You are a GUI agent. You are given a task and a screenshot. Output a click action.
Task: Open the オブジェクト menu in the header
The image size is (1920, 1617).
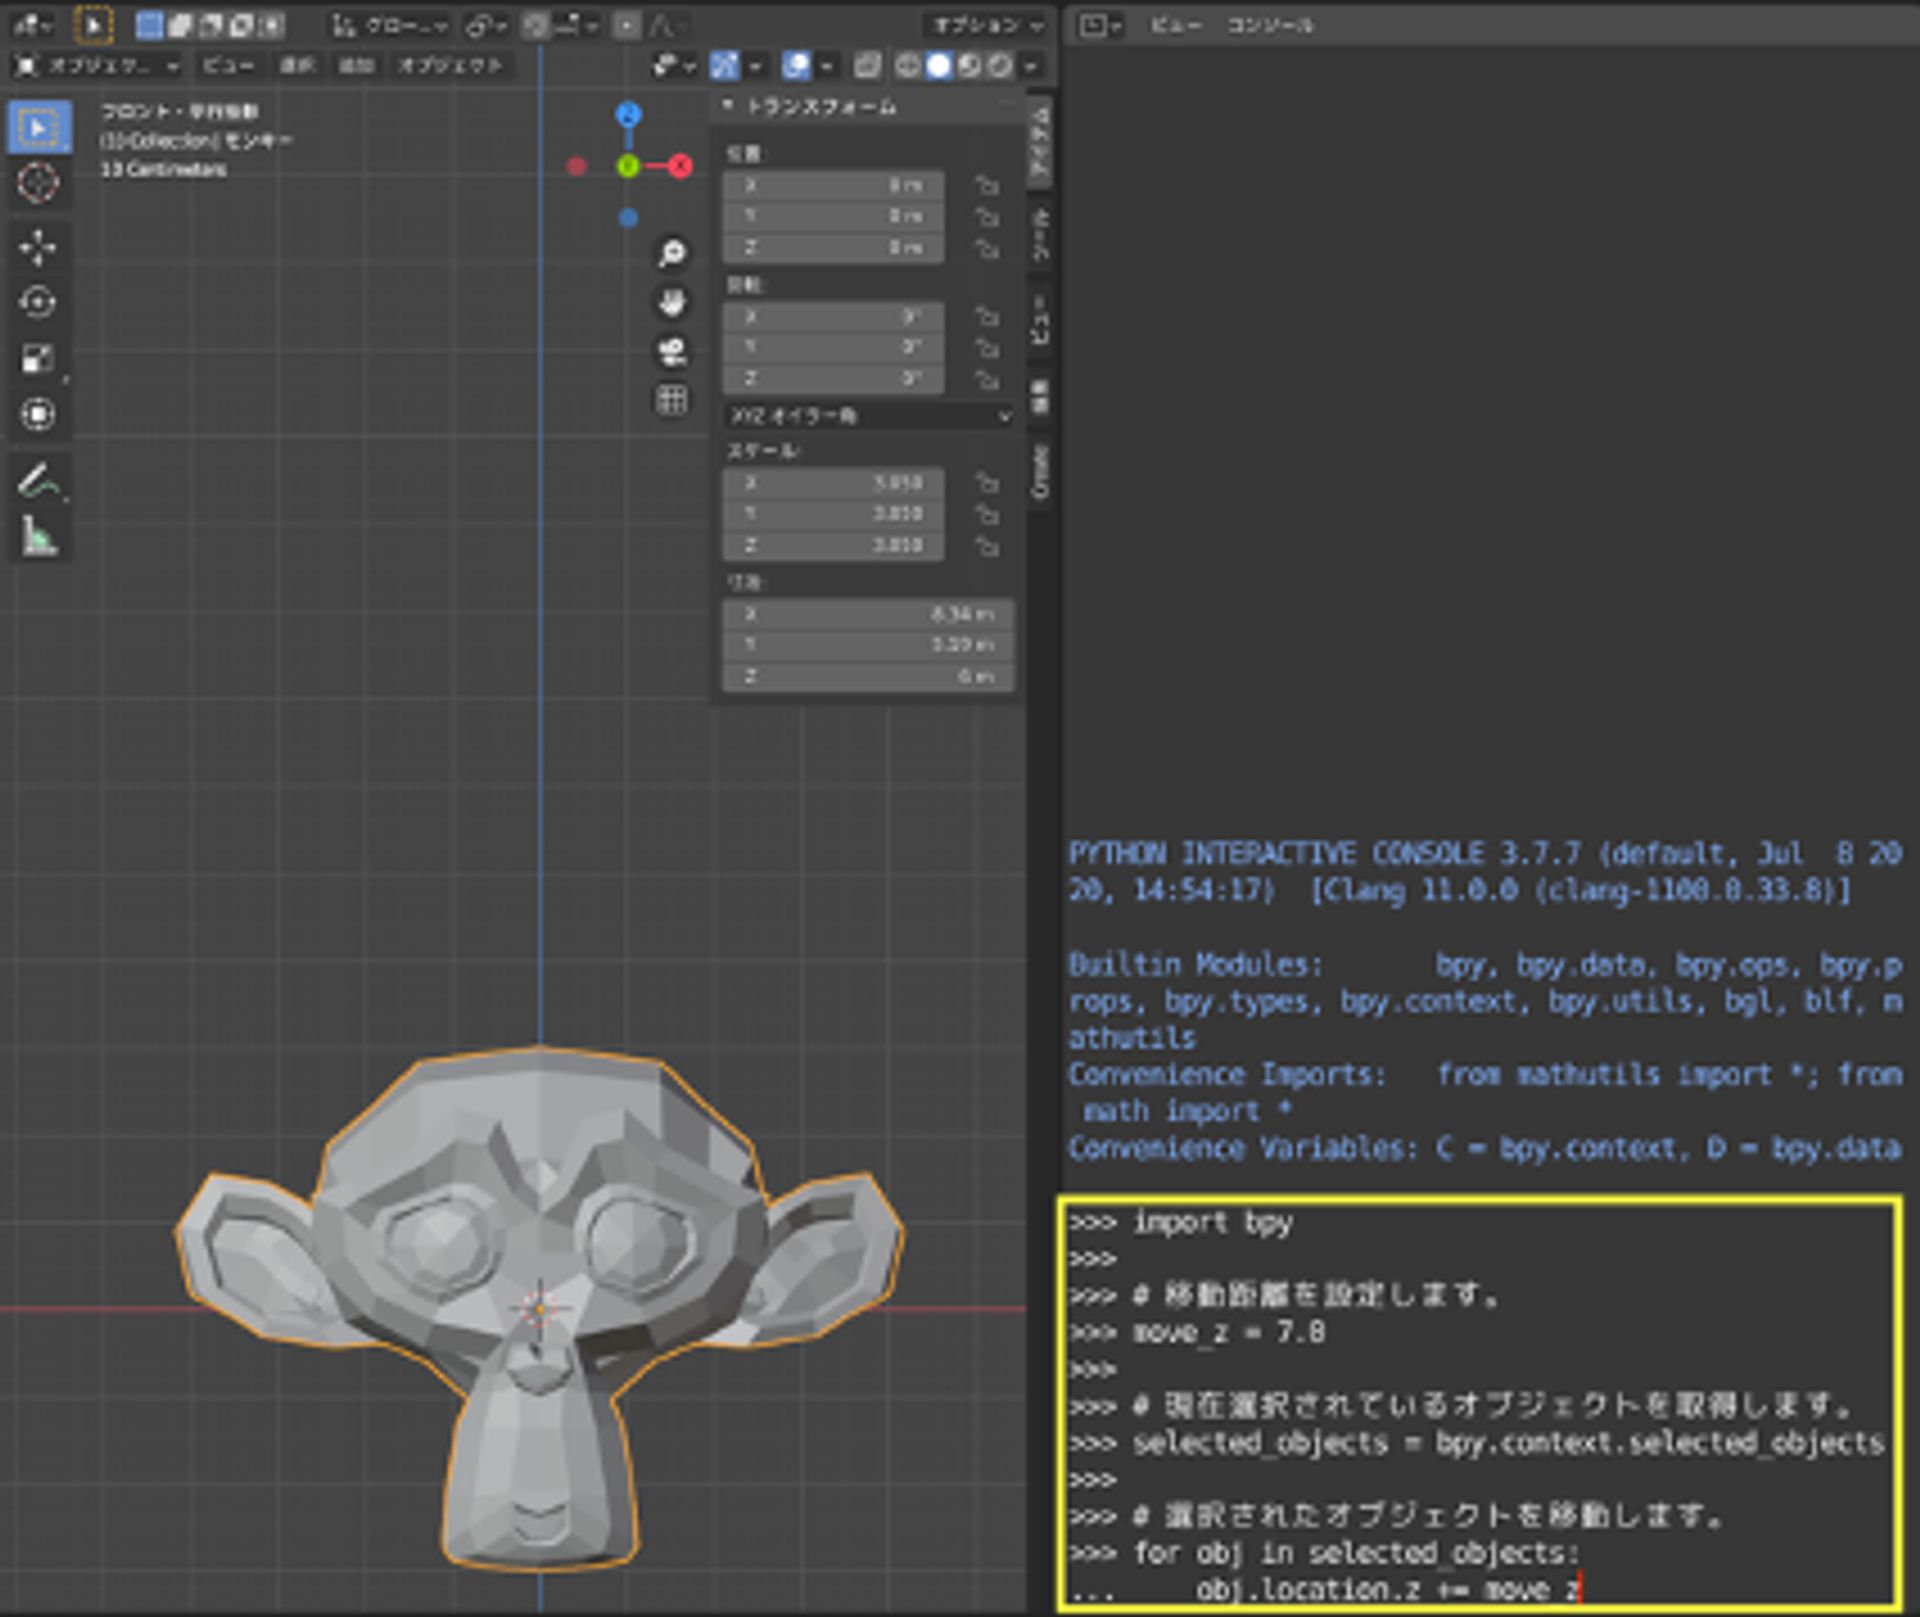(x=448, y=66)
